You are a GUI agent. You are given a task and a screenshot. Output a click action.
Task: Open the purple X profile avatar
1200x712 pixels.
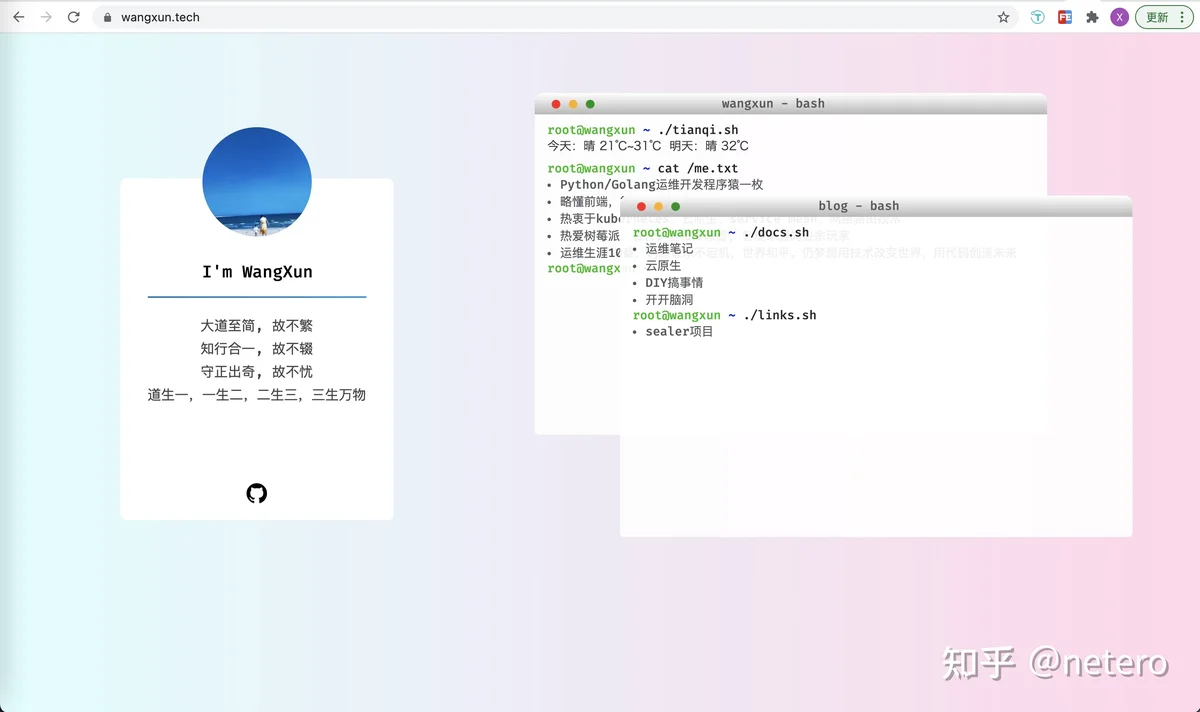click(x=1120, y=17)
